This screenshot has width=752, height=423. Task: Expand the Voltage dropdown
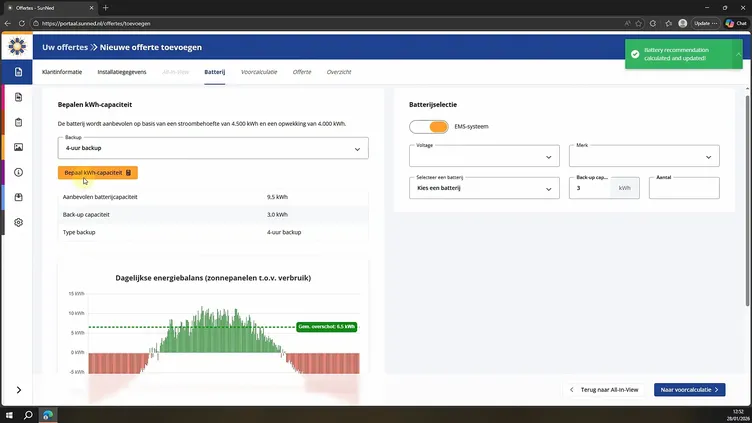[x=484, y=157]
